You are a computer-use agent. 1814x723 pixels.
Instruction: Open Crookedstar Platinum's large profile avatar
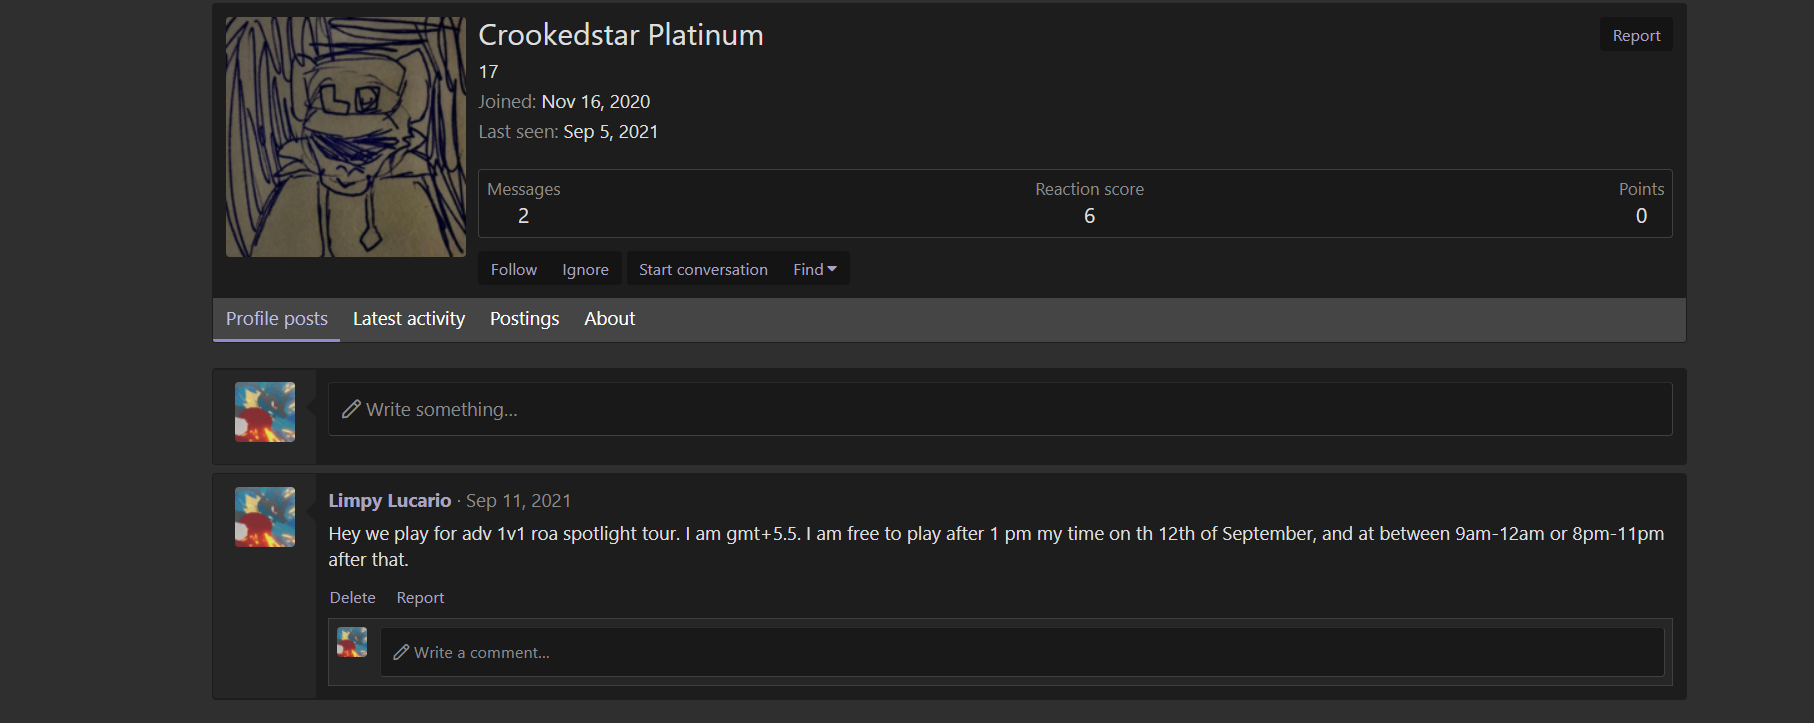click(345, 137)
